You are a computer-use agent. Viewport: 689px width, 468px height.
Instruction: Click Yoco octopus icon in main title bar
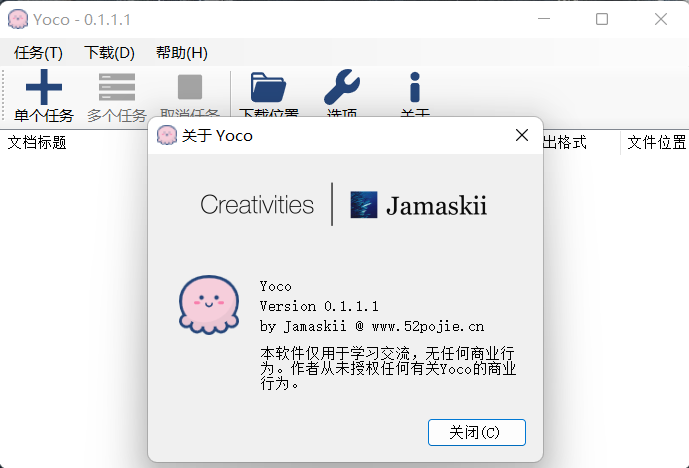[17, 19]
